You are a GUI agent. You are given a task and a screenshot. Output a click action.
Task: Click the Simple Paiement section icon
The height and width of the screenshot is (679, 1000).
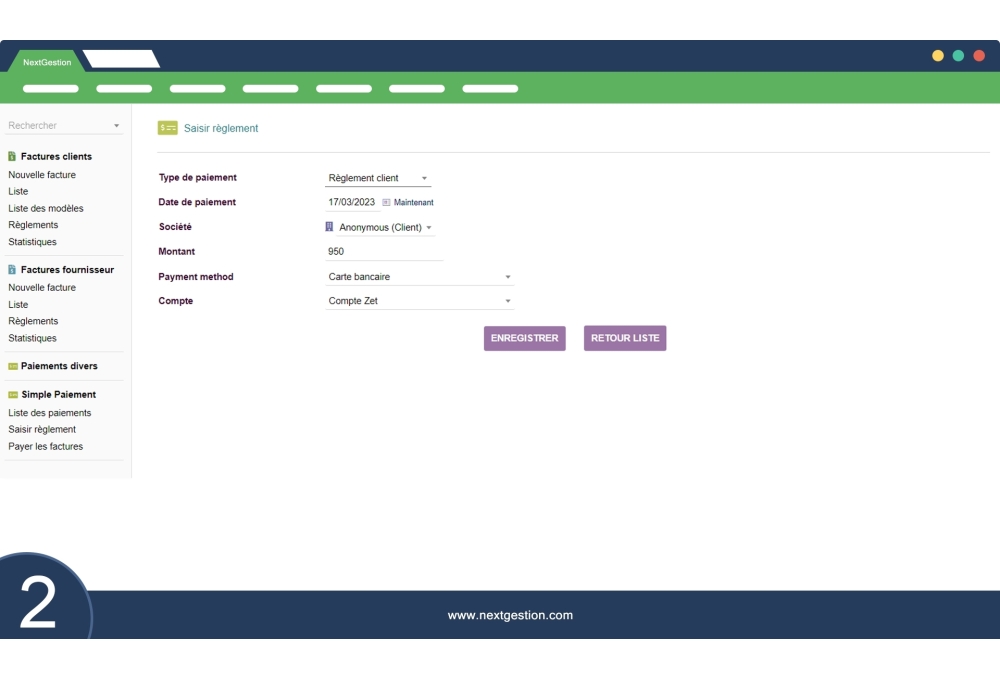[x=13, y=395]
